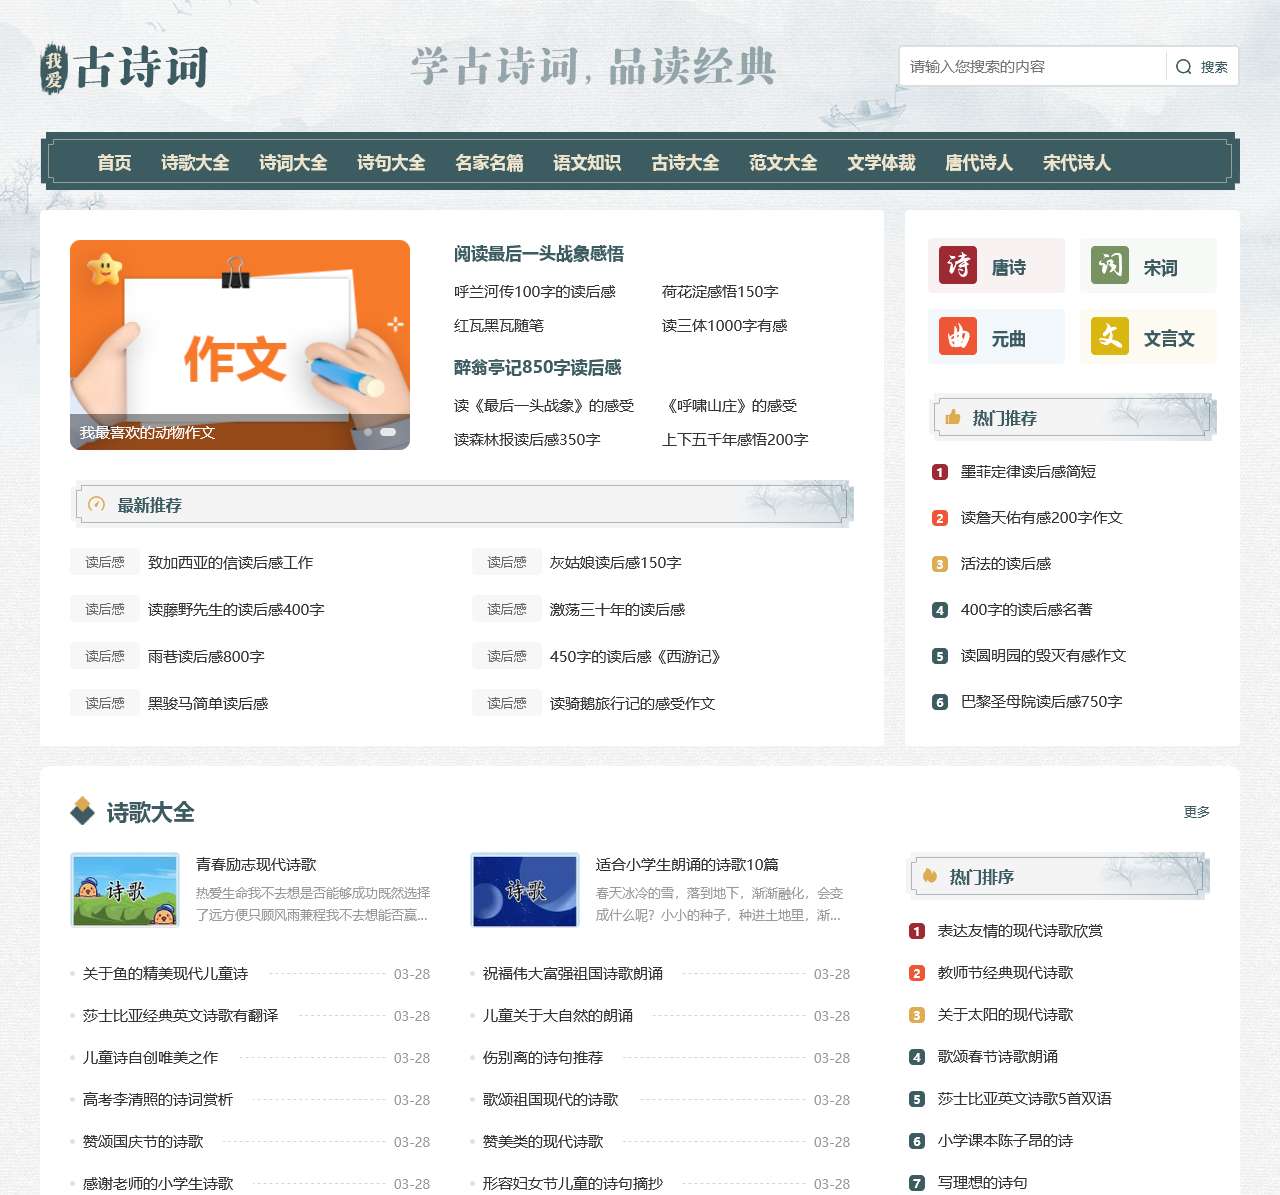Click the 我爱古诗词 site logo
This screenshot has width=1280, height=1195.
click(x=125, y=65)
